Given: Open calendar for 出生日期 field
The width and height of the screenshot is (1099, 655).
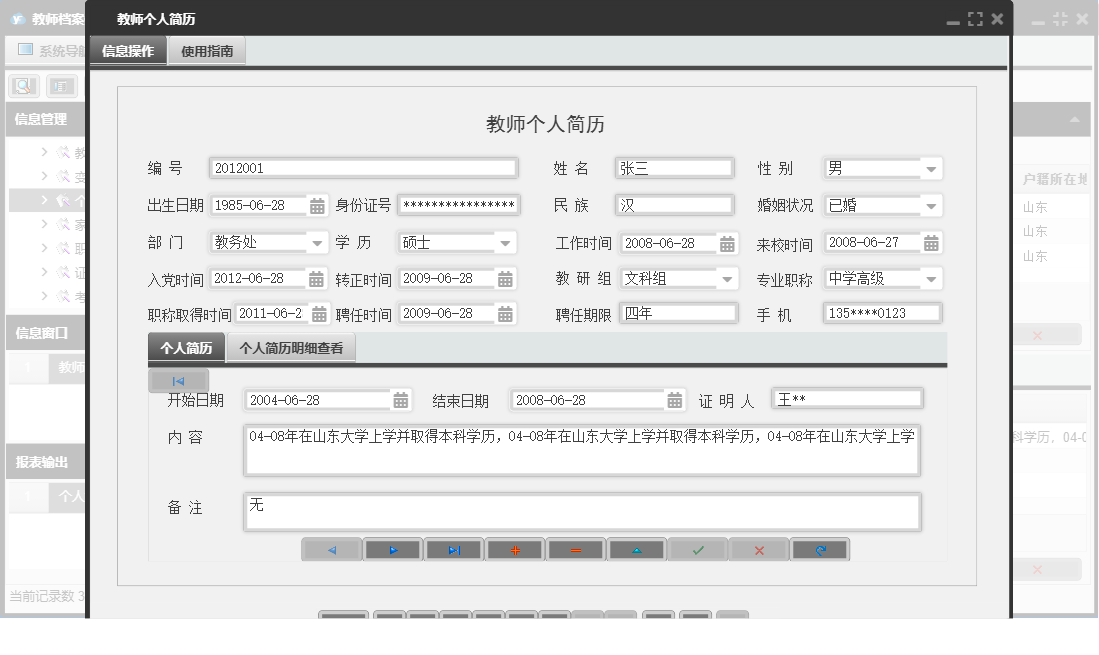Looking at the screenshot, I should click(x=317, y=206).
